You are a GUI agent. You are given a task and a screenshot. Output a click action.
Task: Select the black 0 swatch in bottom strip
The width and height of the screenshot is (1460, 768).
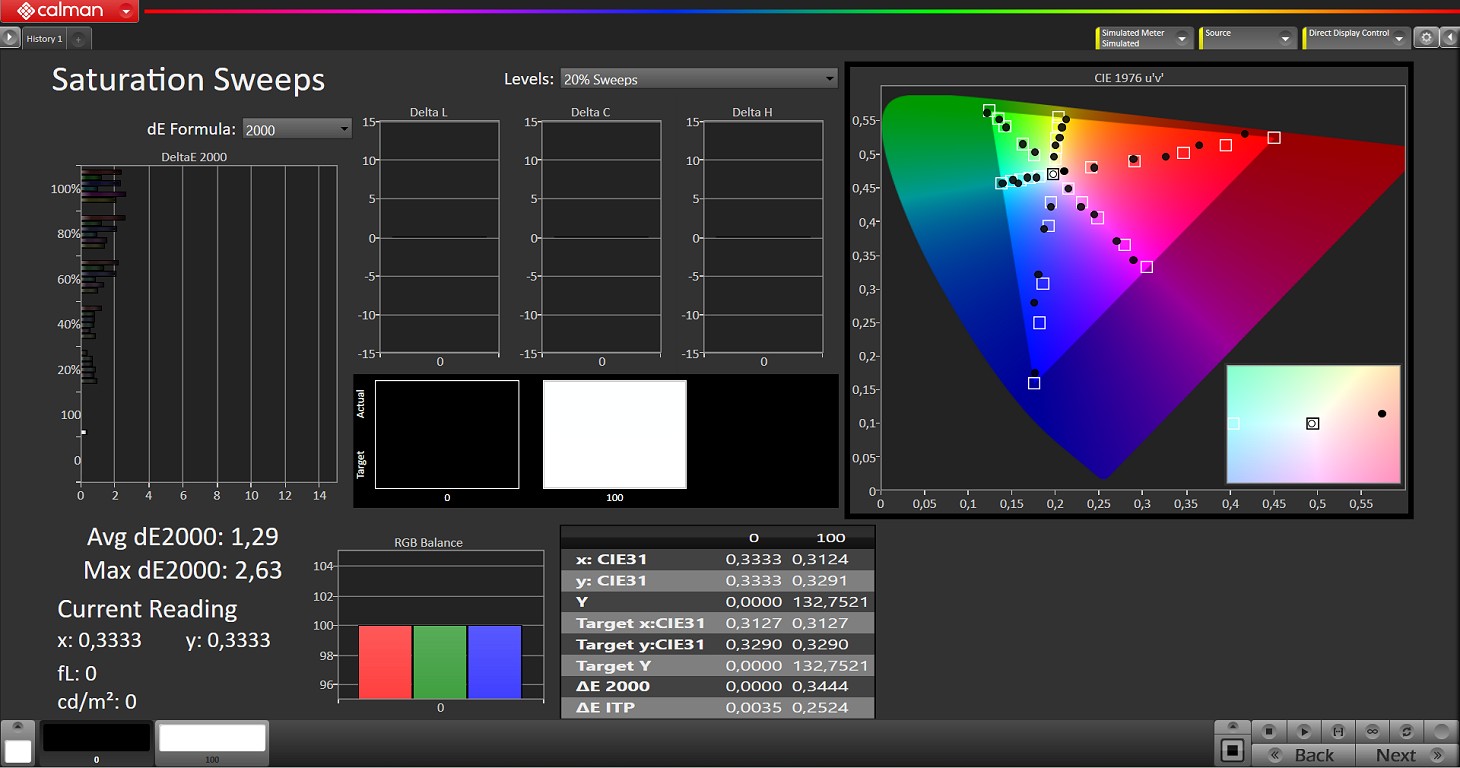coord(96,740)
